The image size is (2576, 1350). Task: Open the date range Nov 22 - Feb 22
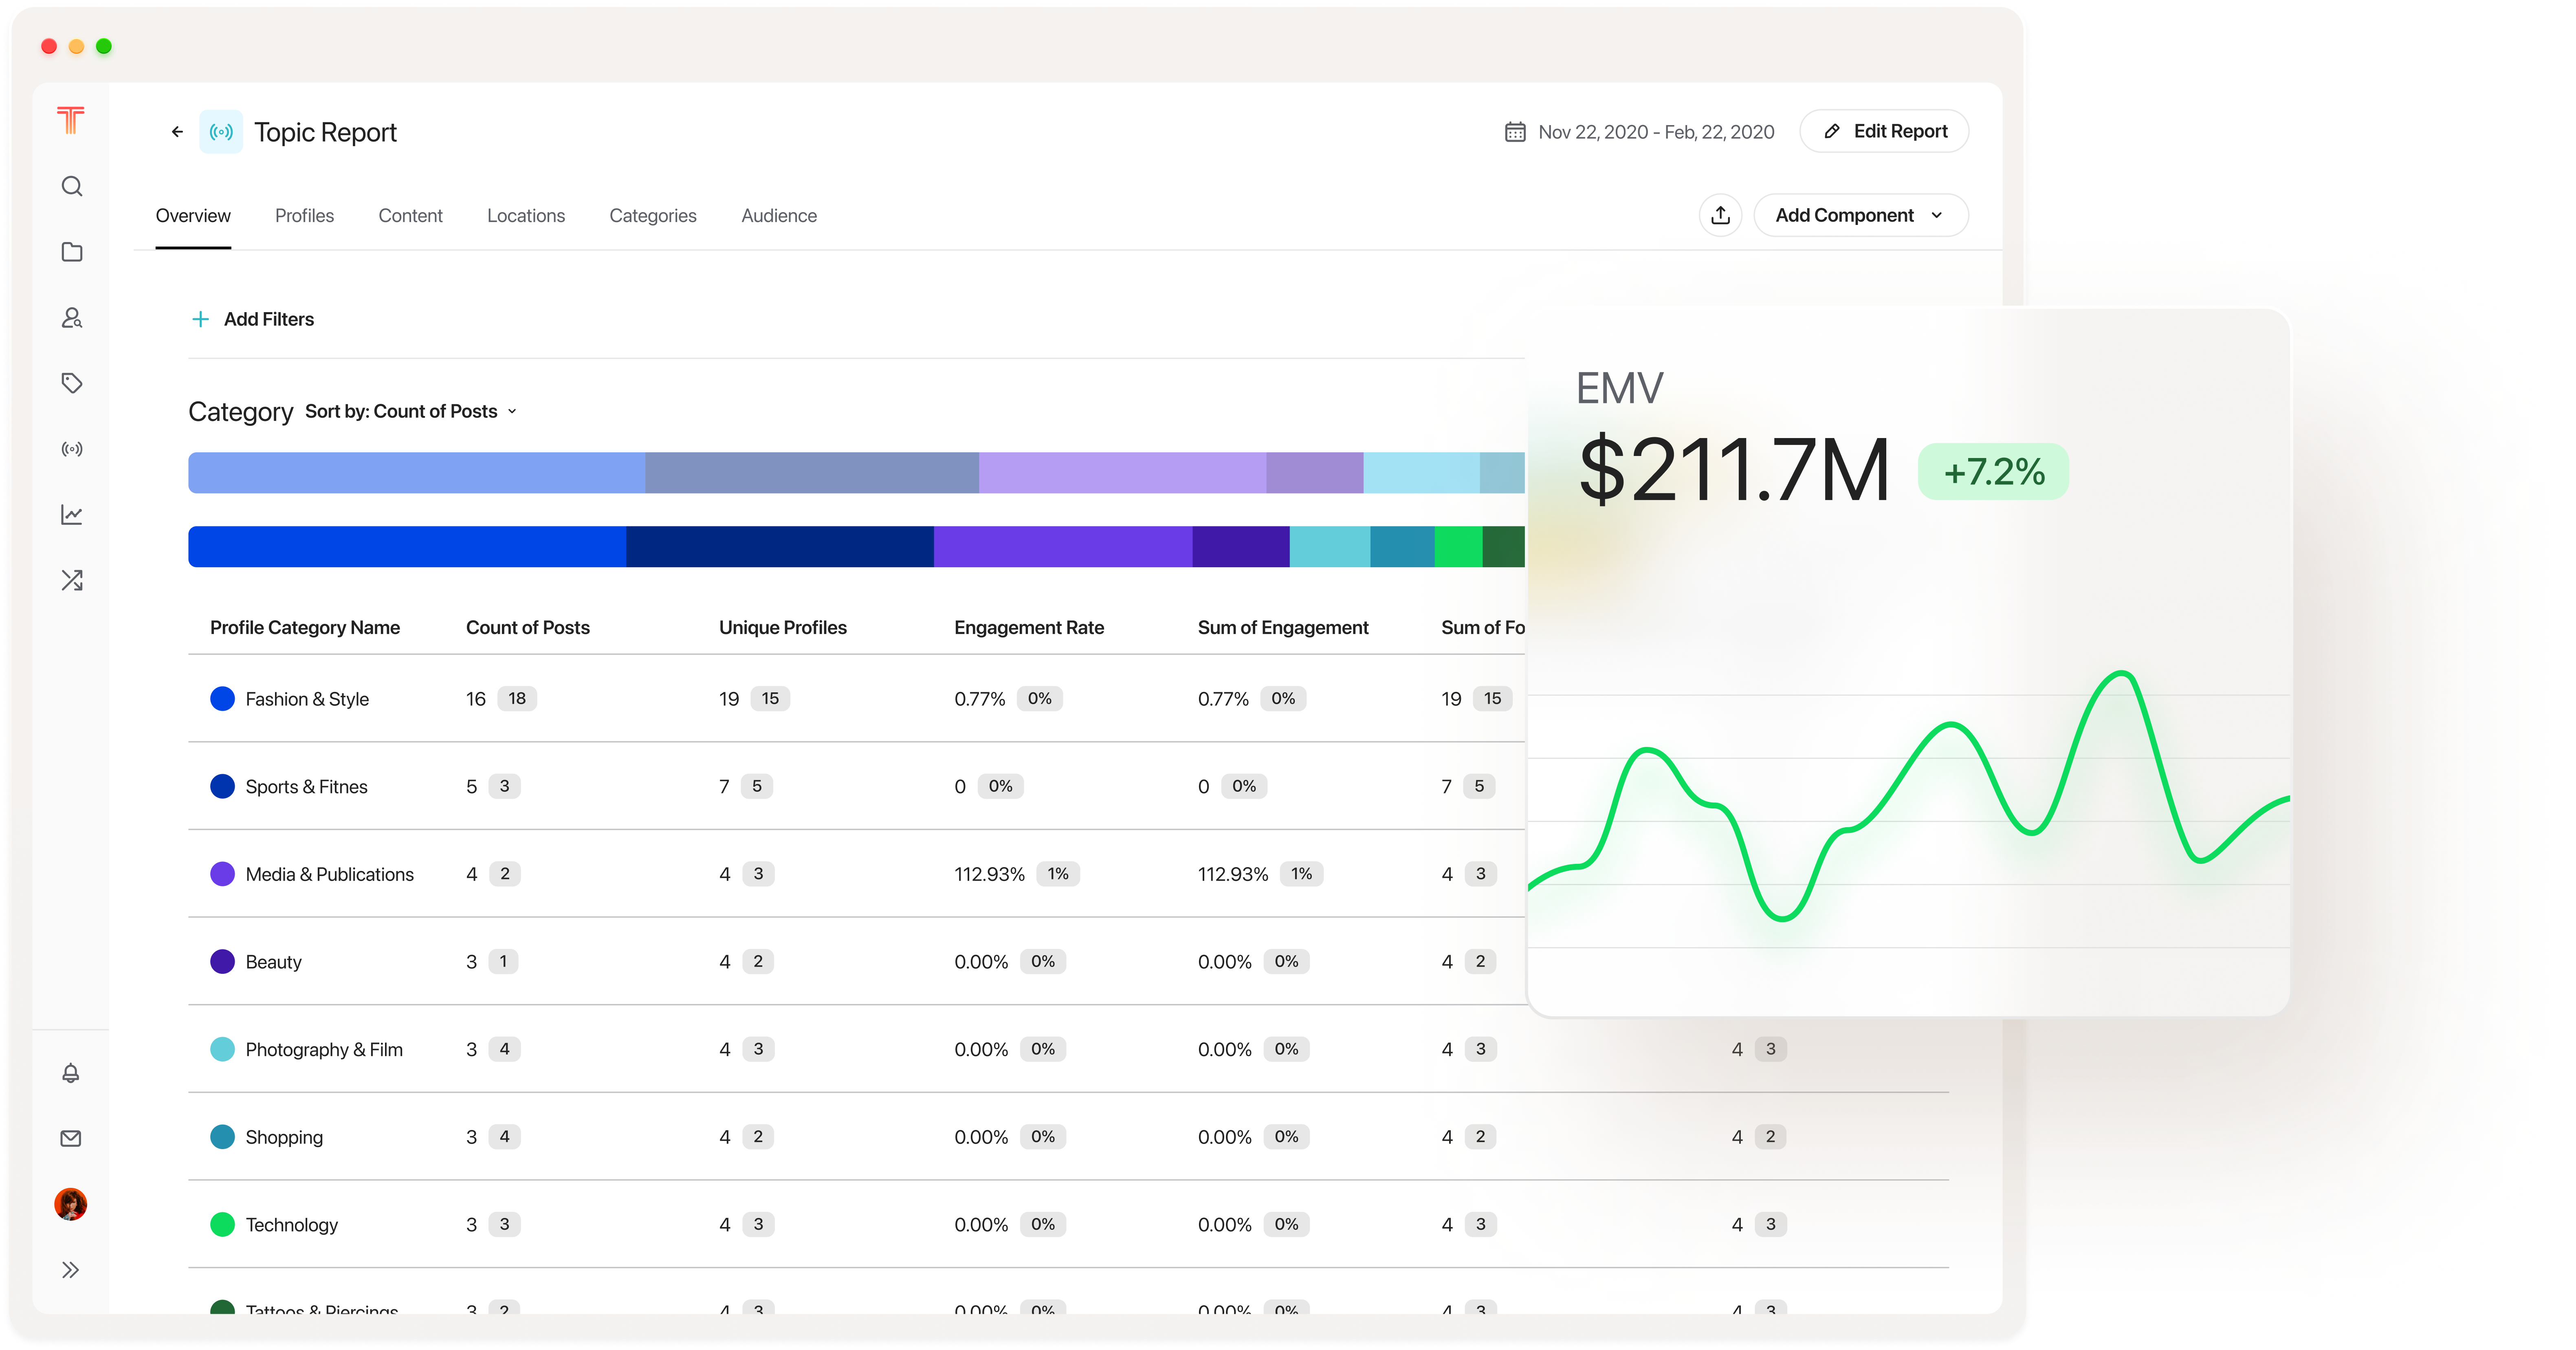click(x=1640, y=131)
